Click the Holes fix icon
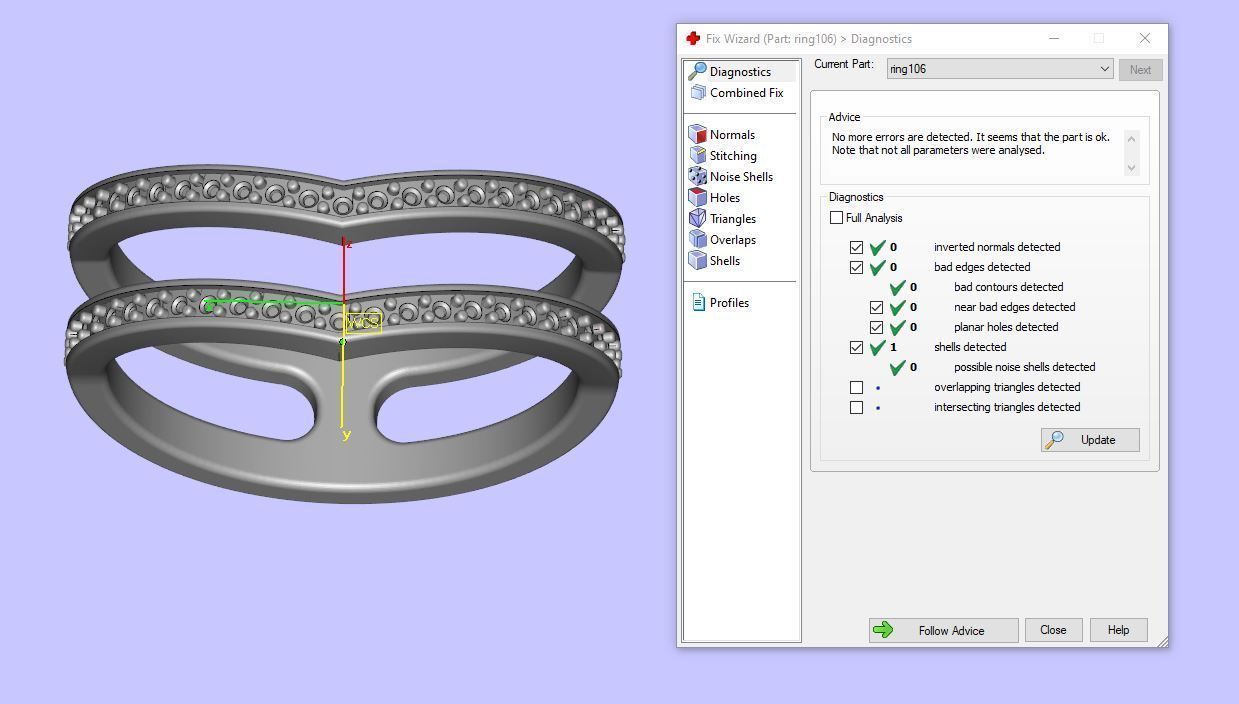This screenshot has width=1239, height=704. point(698,198)
